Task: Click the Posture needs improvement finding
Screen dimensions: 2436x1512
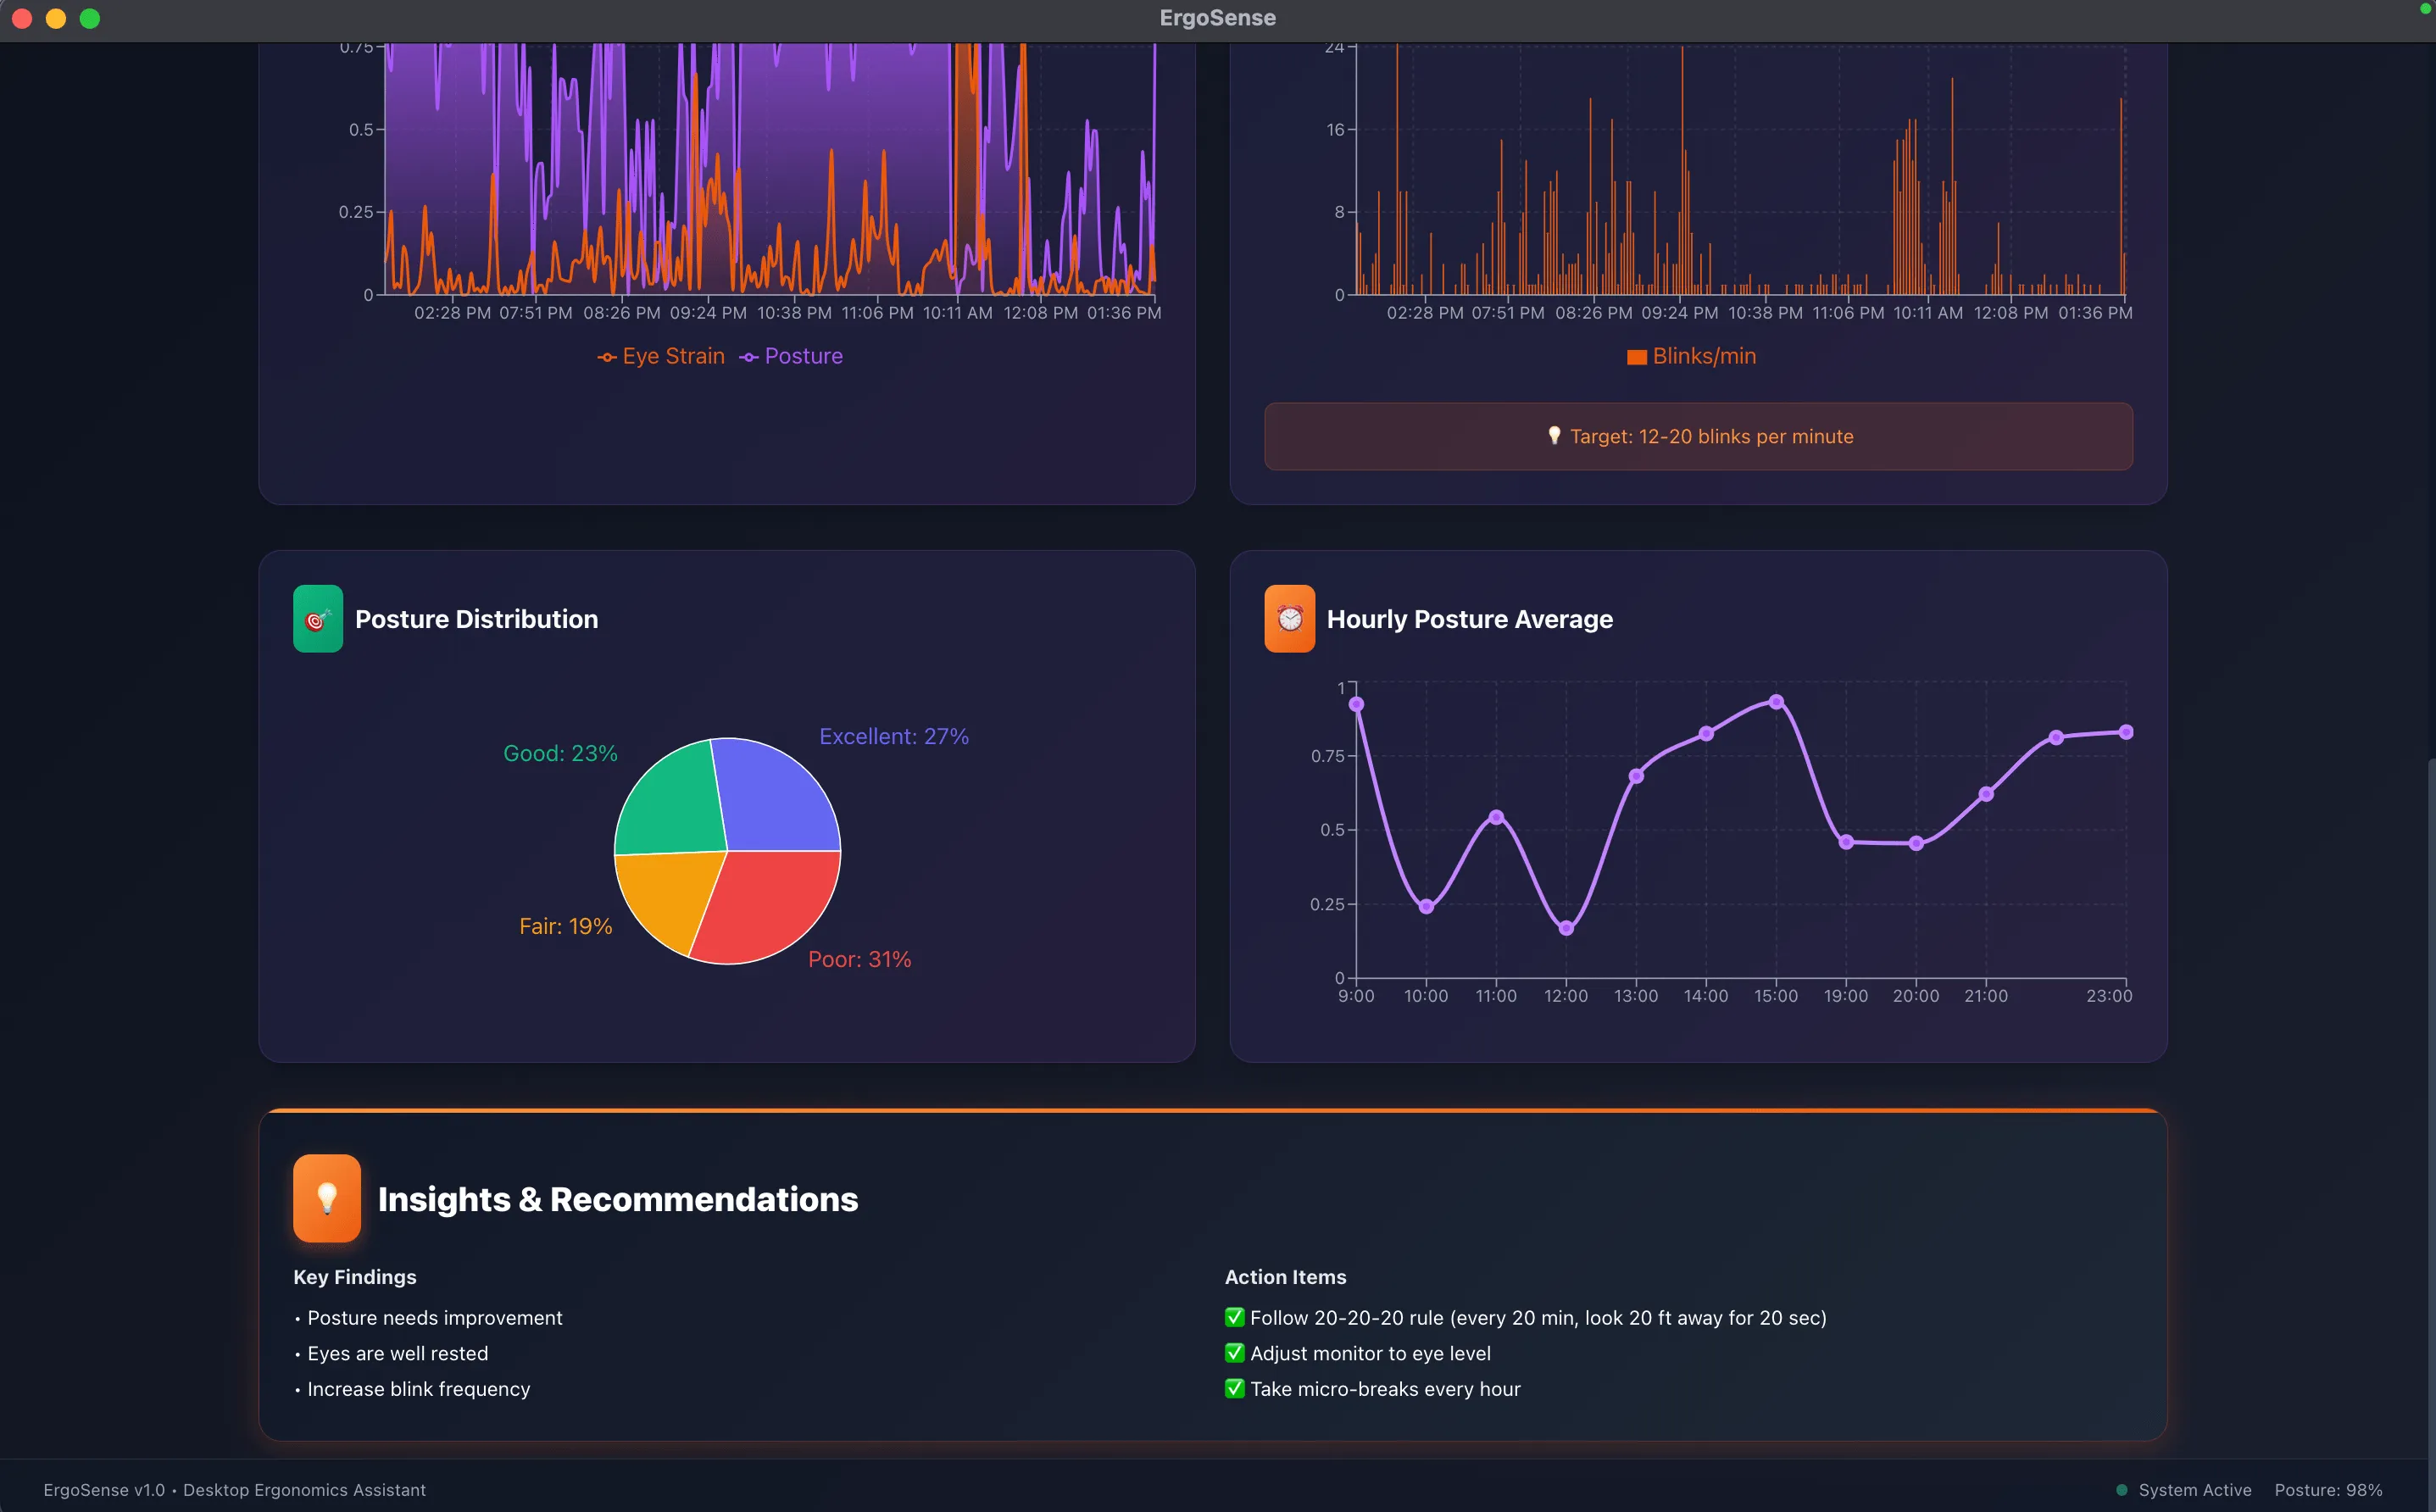Action: 434,1317
